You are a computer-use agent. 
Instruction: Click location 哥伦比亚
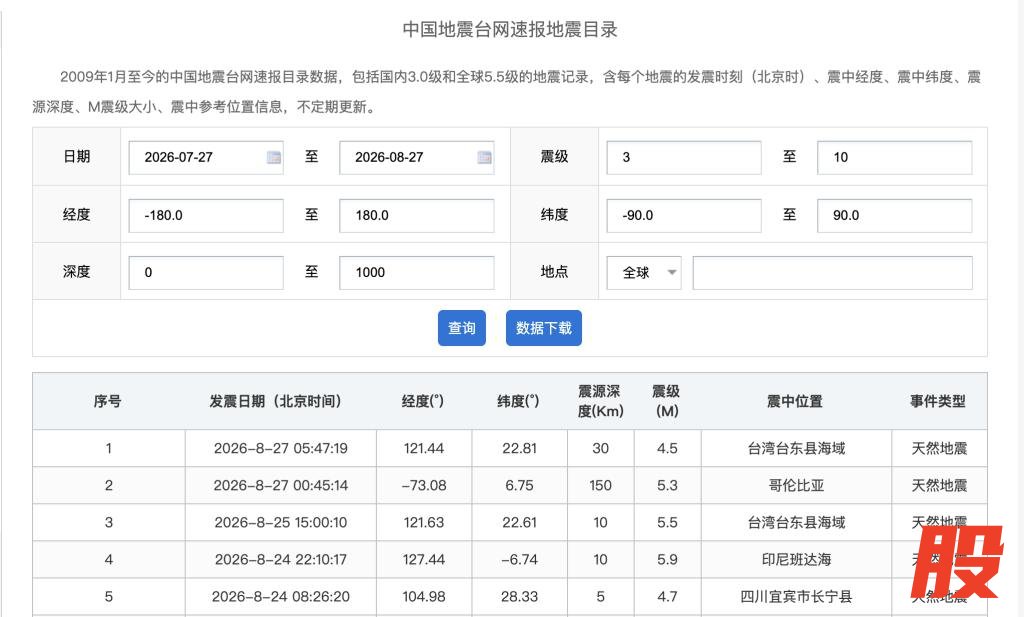(x=796, y=486)
